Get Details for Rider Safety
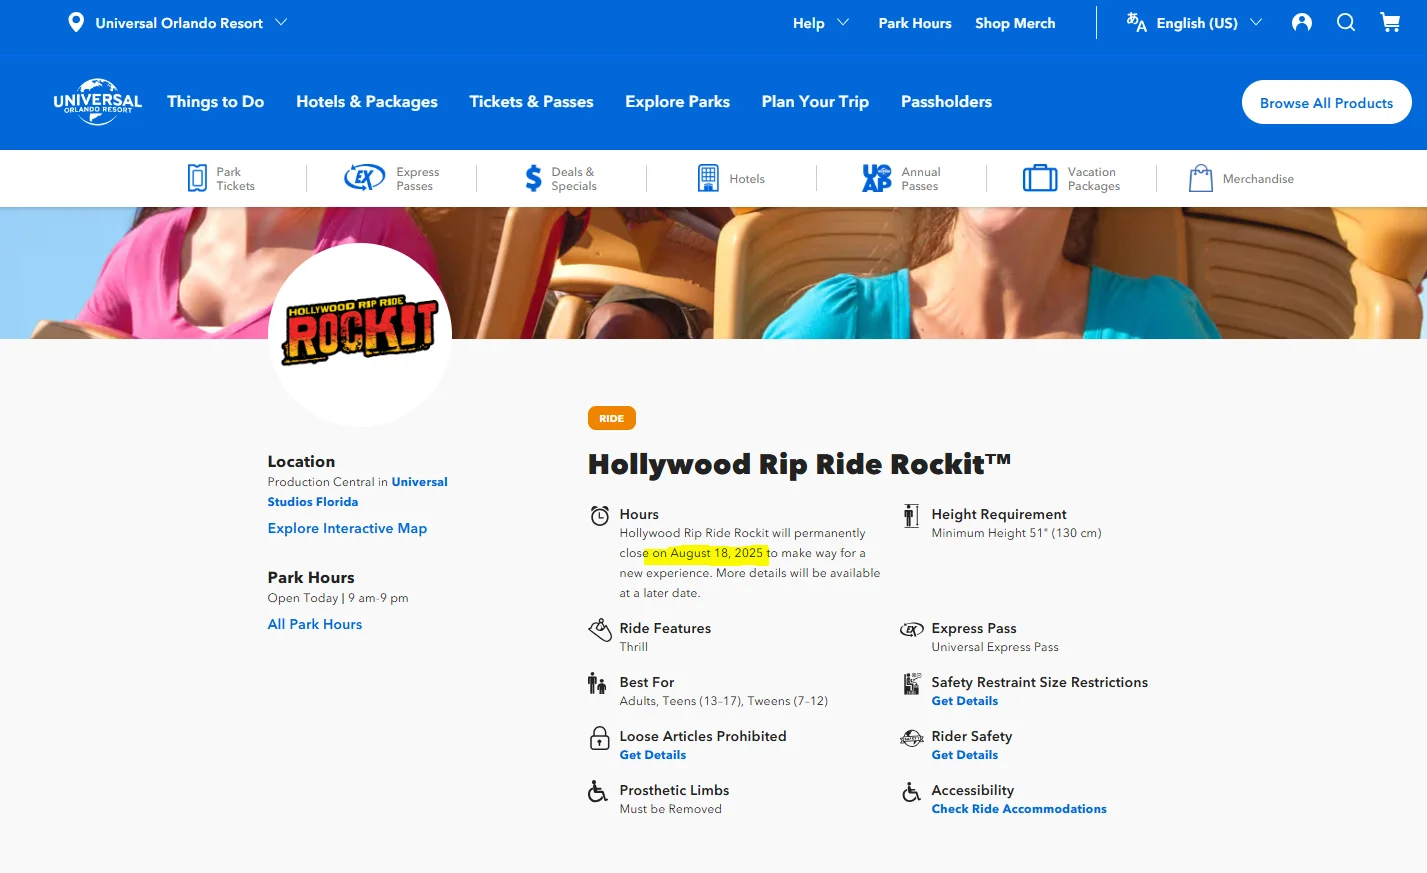This screenshot has width=1427, height=873. (965, 755)
